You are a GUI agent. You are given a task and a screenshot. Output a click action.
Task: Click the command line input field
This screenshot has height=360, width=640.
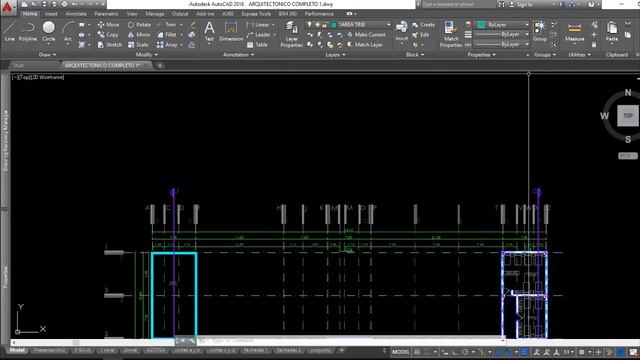(350, 340)
